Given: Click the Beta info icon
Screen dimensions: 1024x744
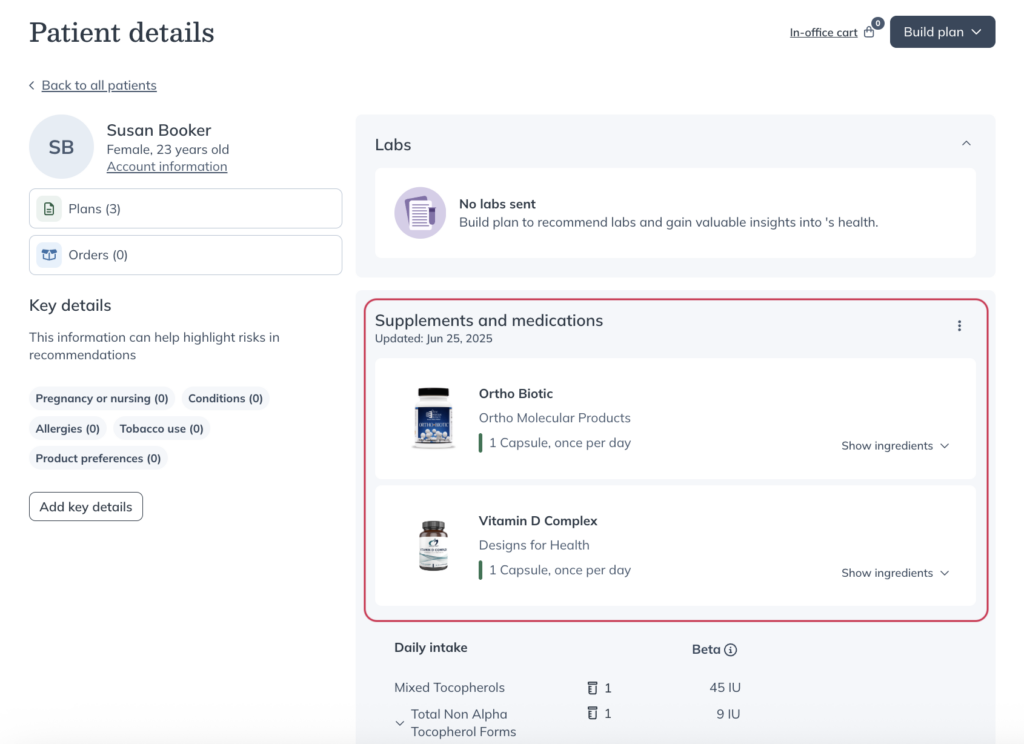Looking at the screenshot, I should click(x=731, y=650).
